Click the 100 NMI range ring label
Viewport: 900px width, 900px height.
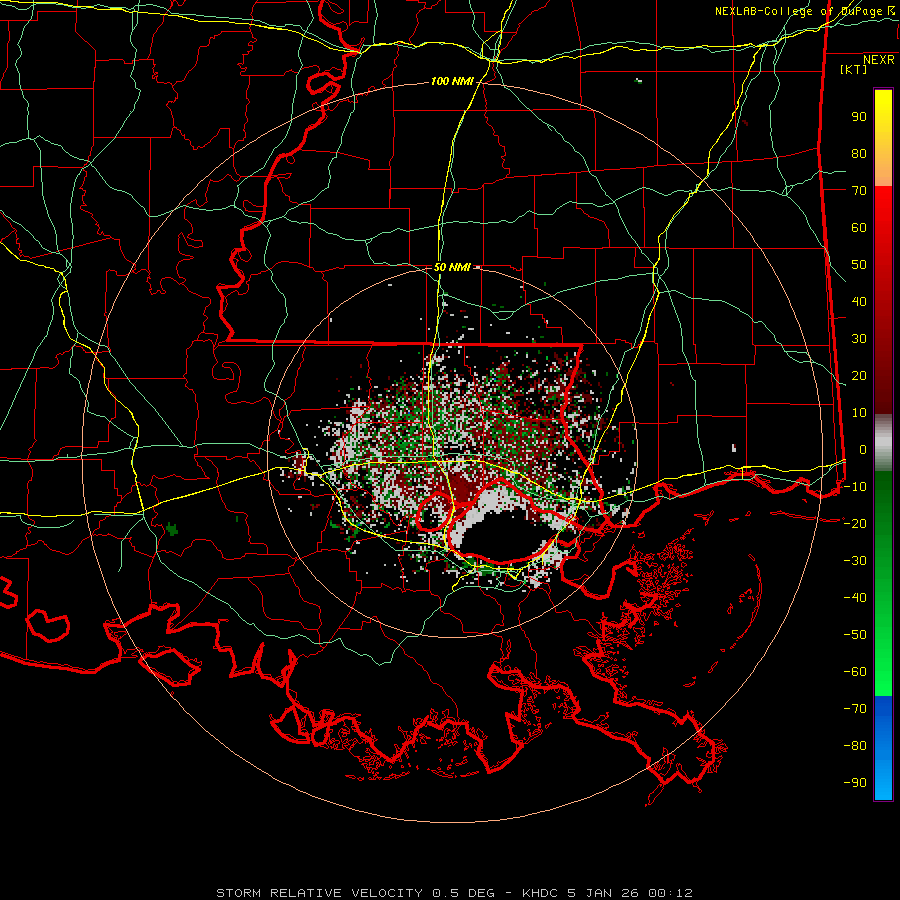pos(452,82)
